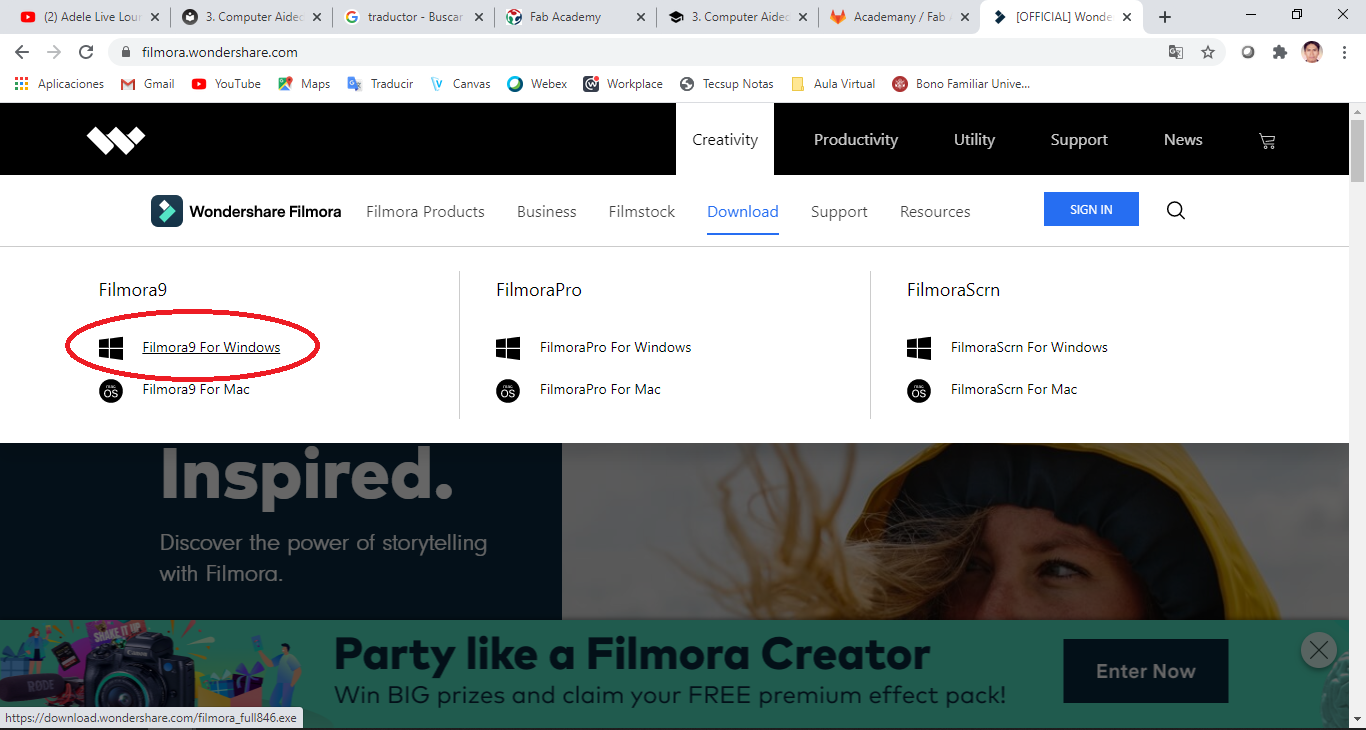Viewport: 1366px width, 730px height.
Task: Click macOS icon beside FilmoraPro For Mac
Action: click(508, 390)
